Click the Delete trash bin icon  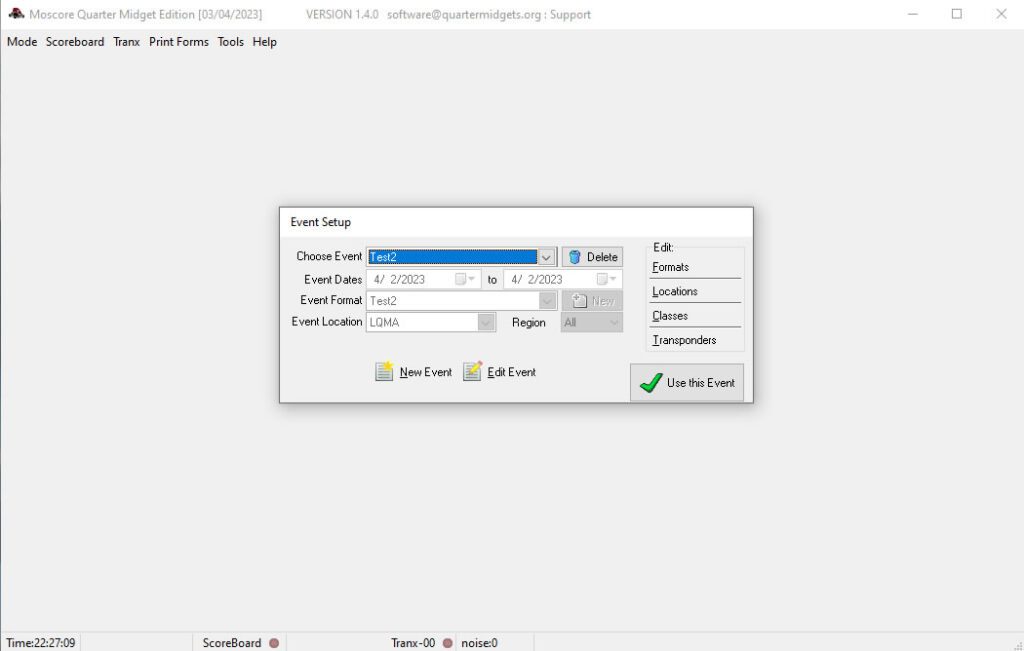[575, 257]
